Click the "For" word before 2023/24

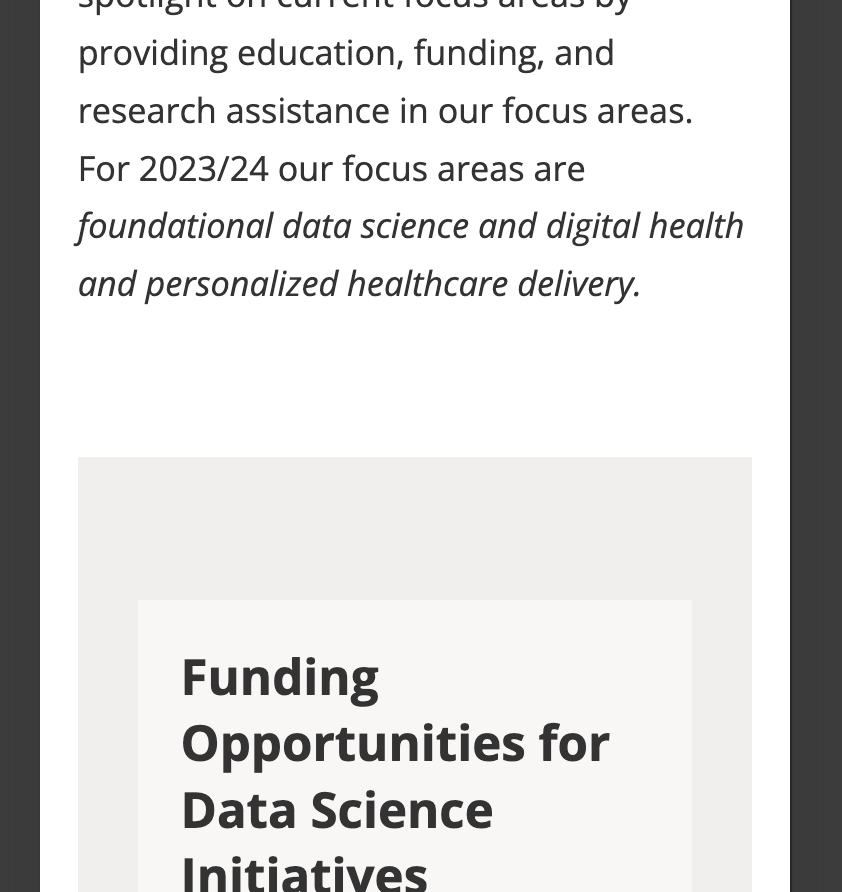coord(103,168)
